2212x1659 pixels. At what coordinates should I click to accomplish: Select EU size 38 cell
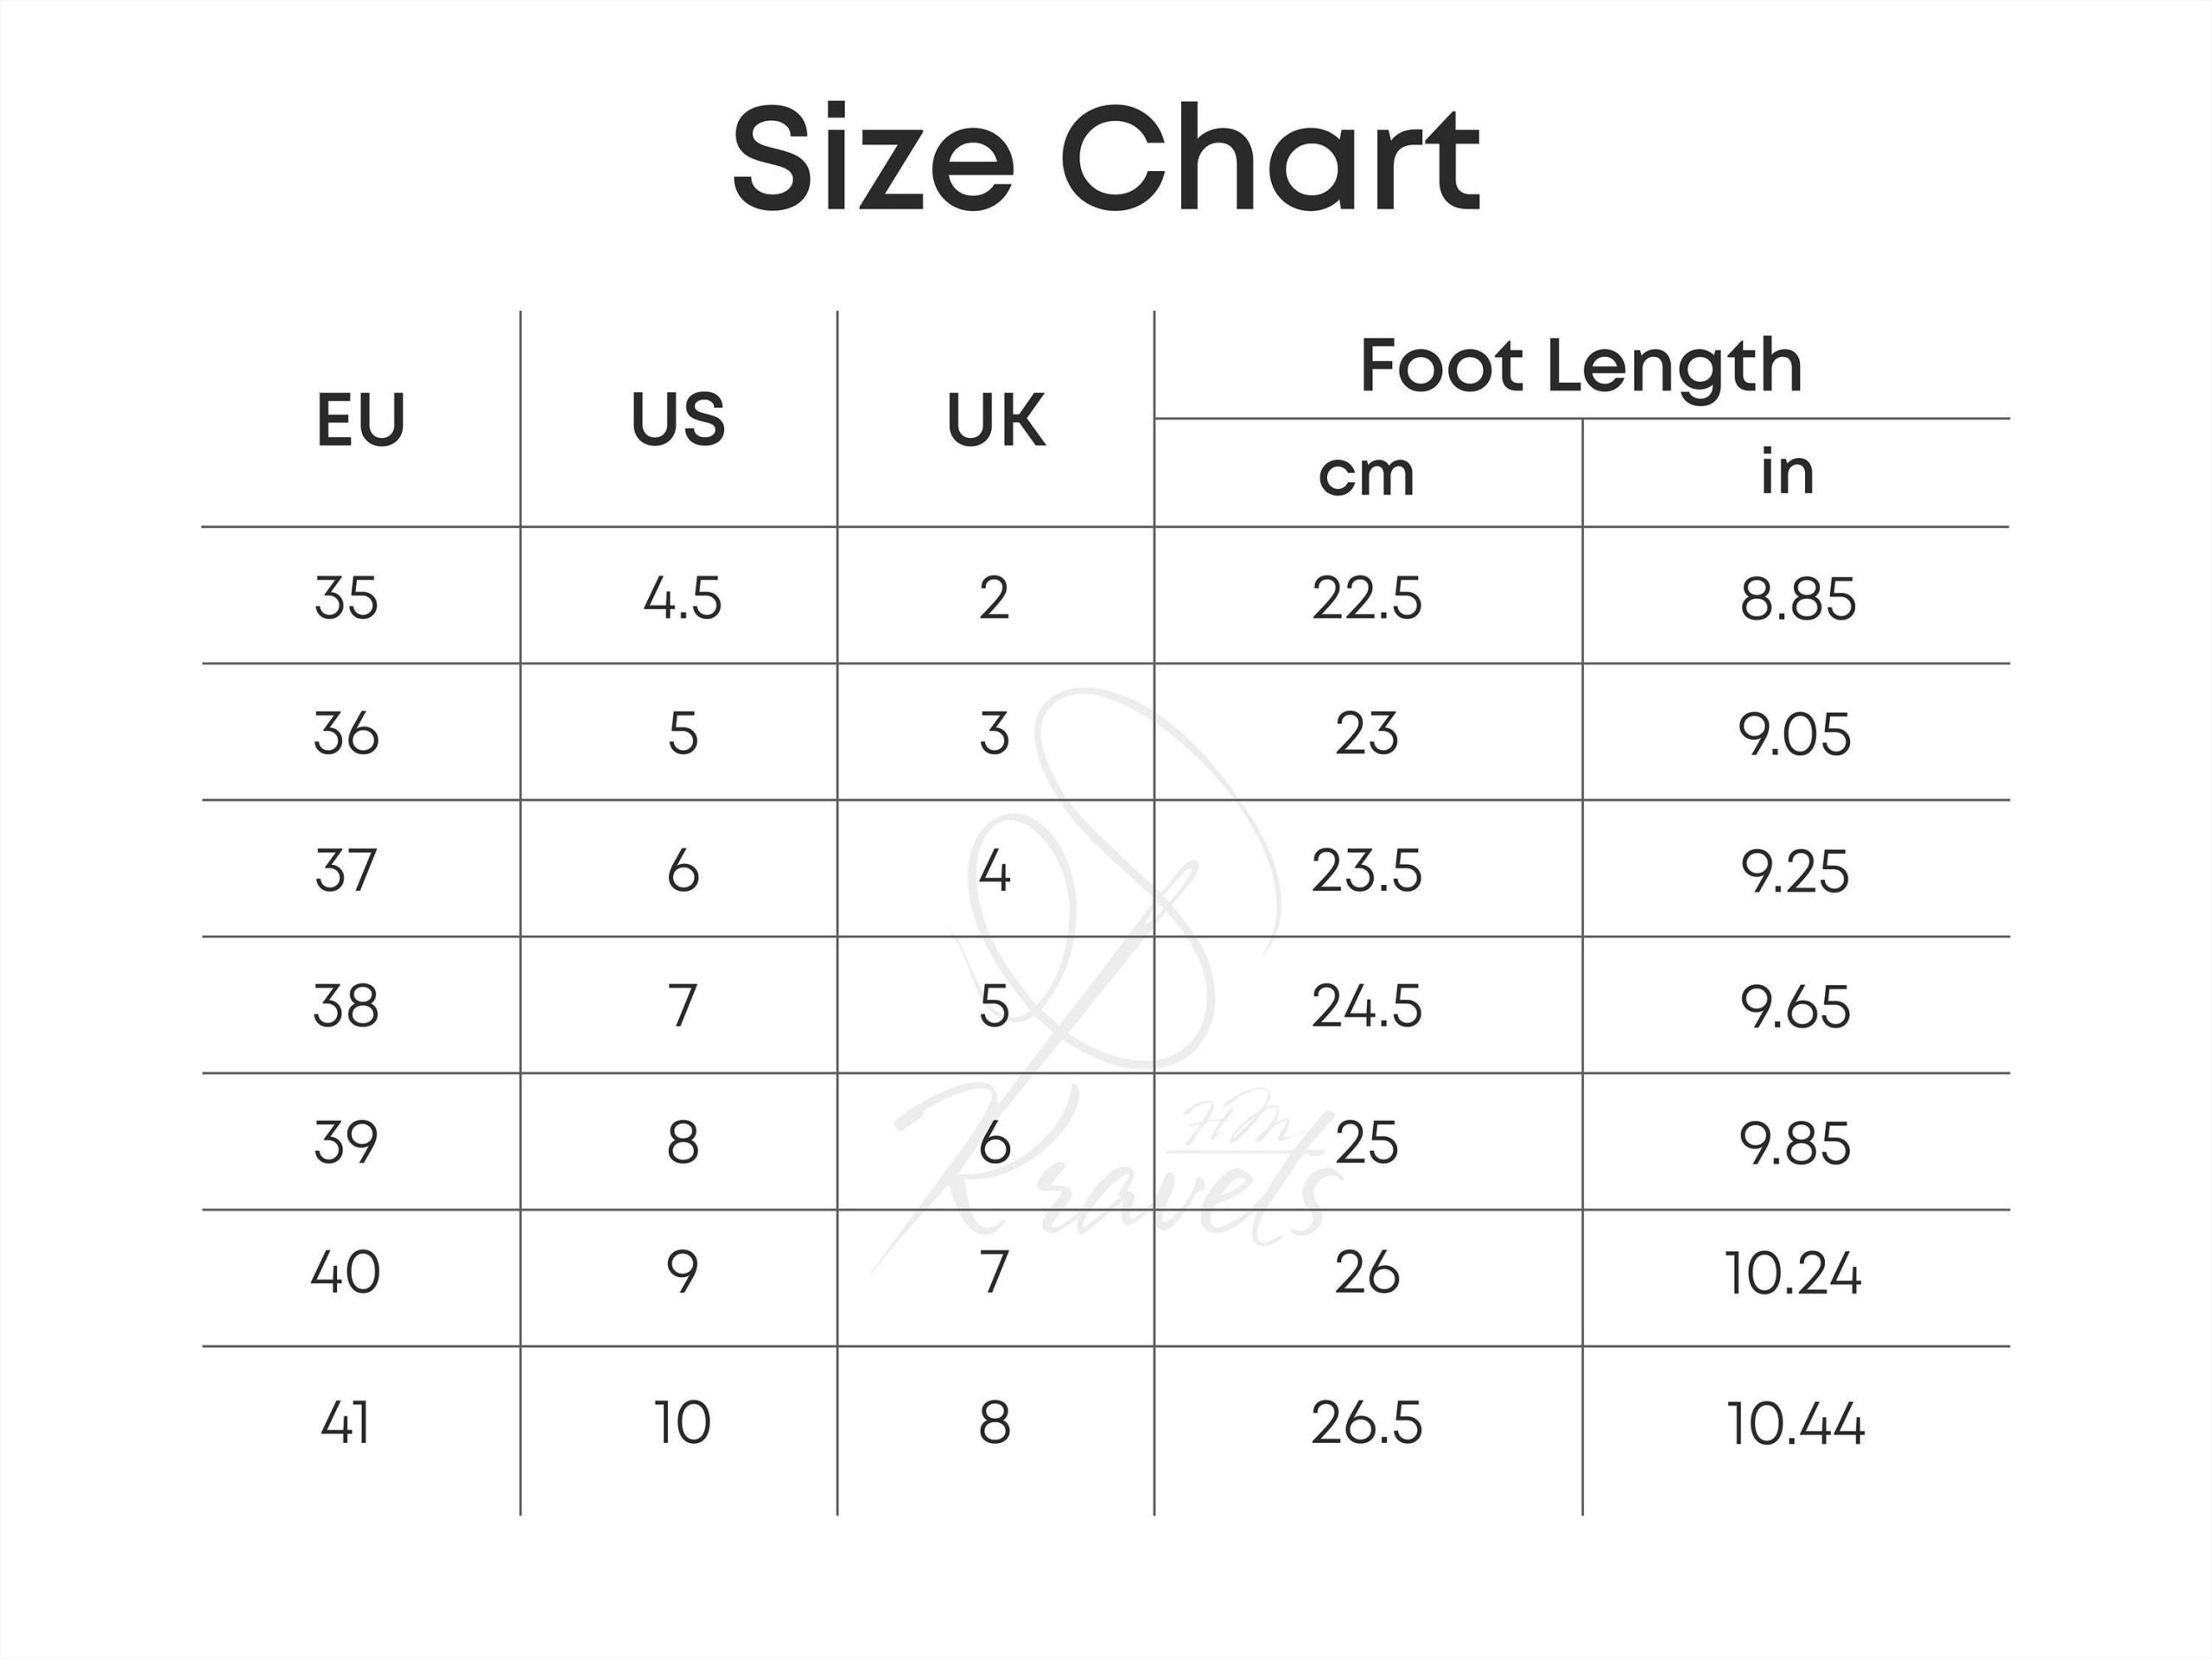tap(346, 1006)
